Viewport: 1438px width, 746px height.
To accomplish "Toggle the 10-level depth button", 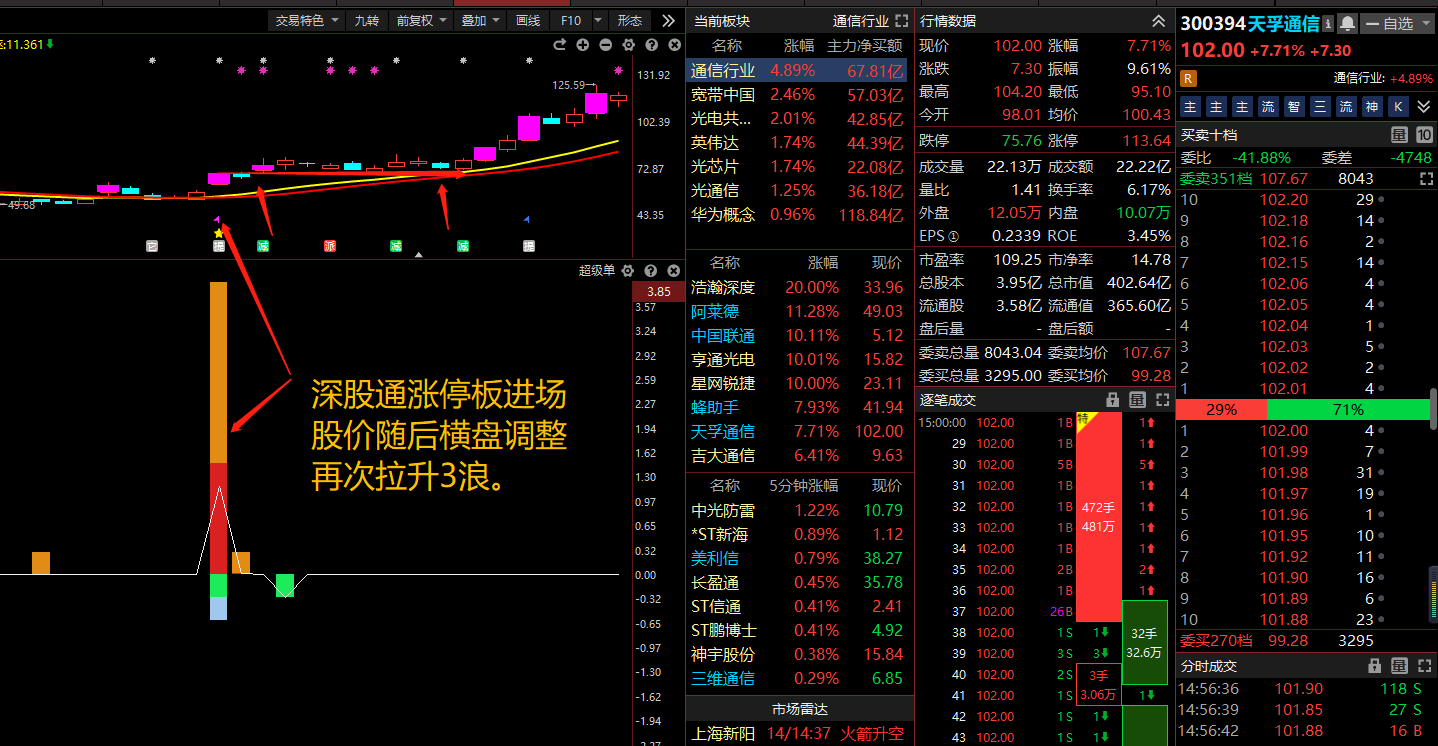I will click(x=1425, y=135).
